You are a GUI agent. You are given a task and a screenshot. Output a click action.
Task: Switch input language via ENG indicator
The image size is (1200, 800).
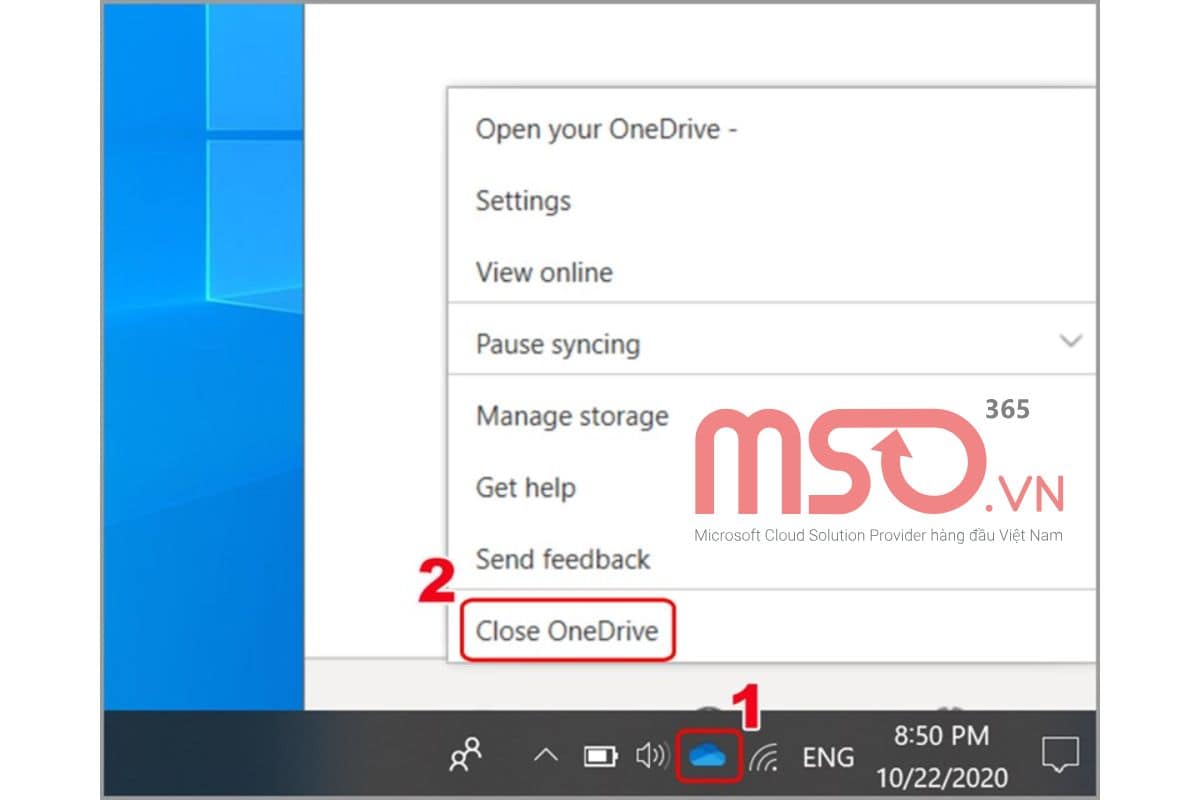[x=828, y=757]
